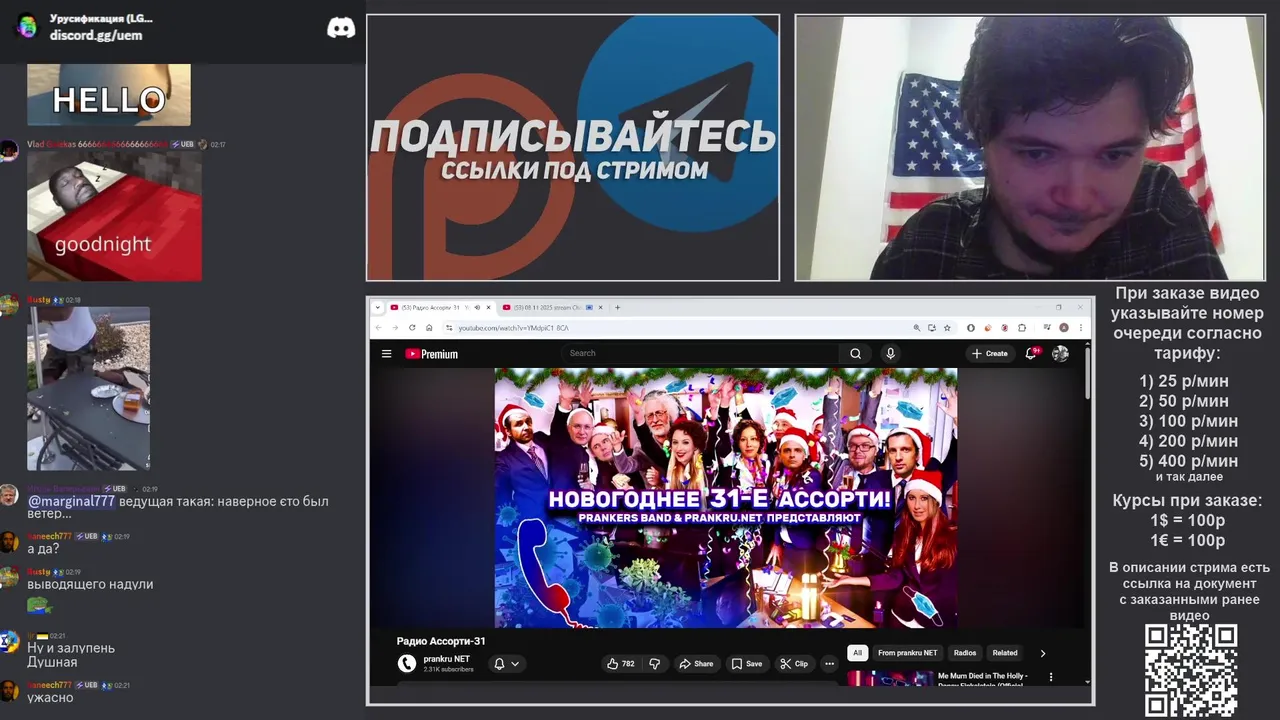Click the YouTube search input field

pos(700,353)
